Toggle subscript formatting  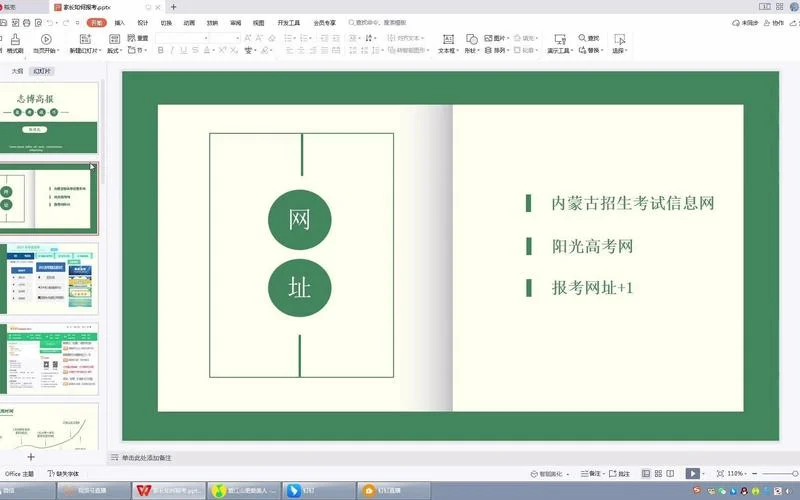pos(234,50)
